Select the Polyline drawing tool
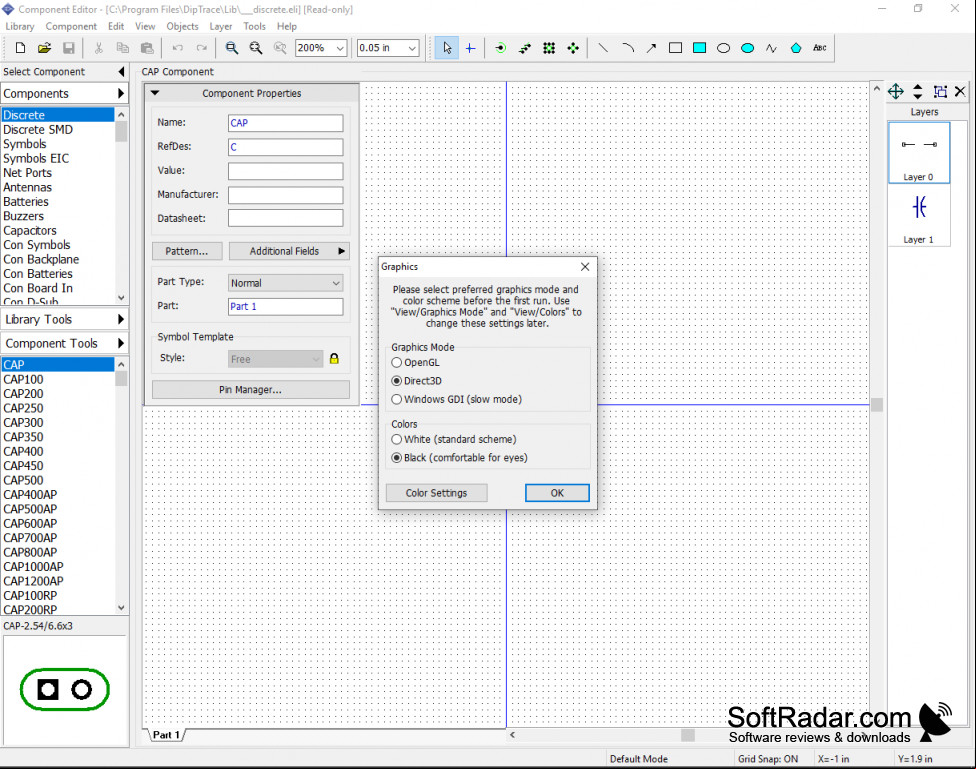This screenshot has height=769, width=976. coord(772,48)
